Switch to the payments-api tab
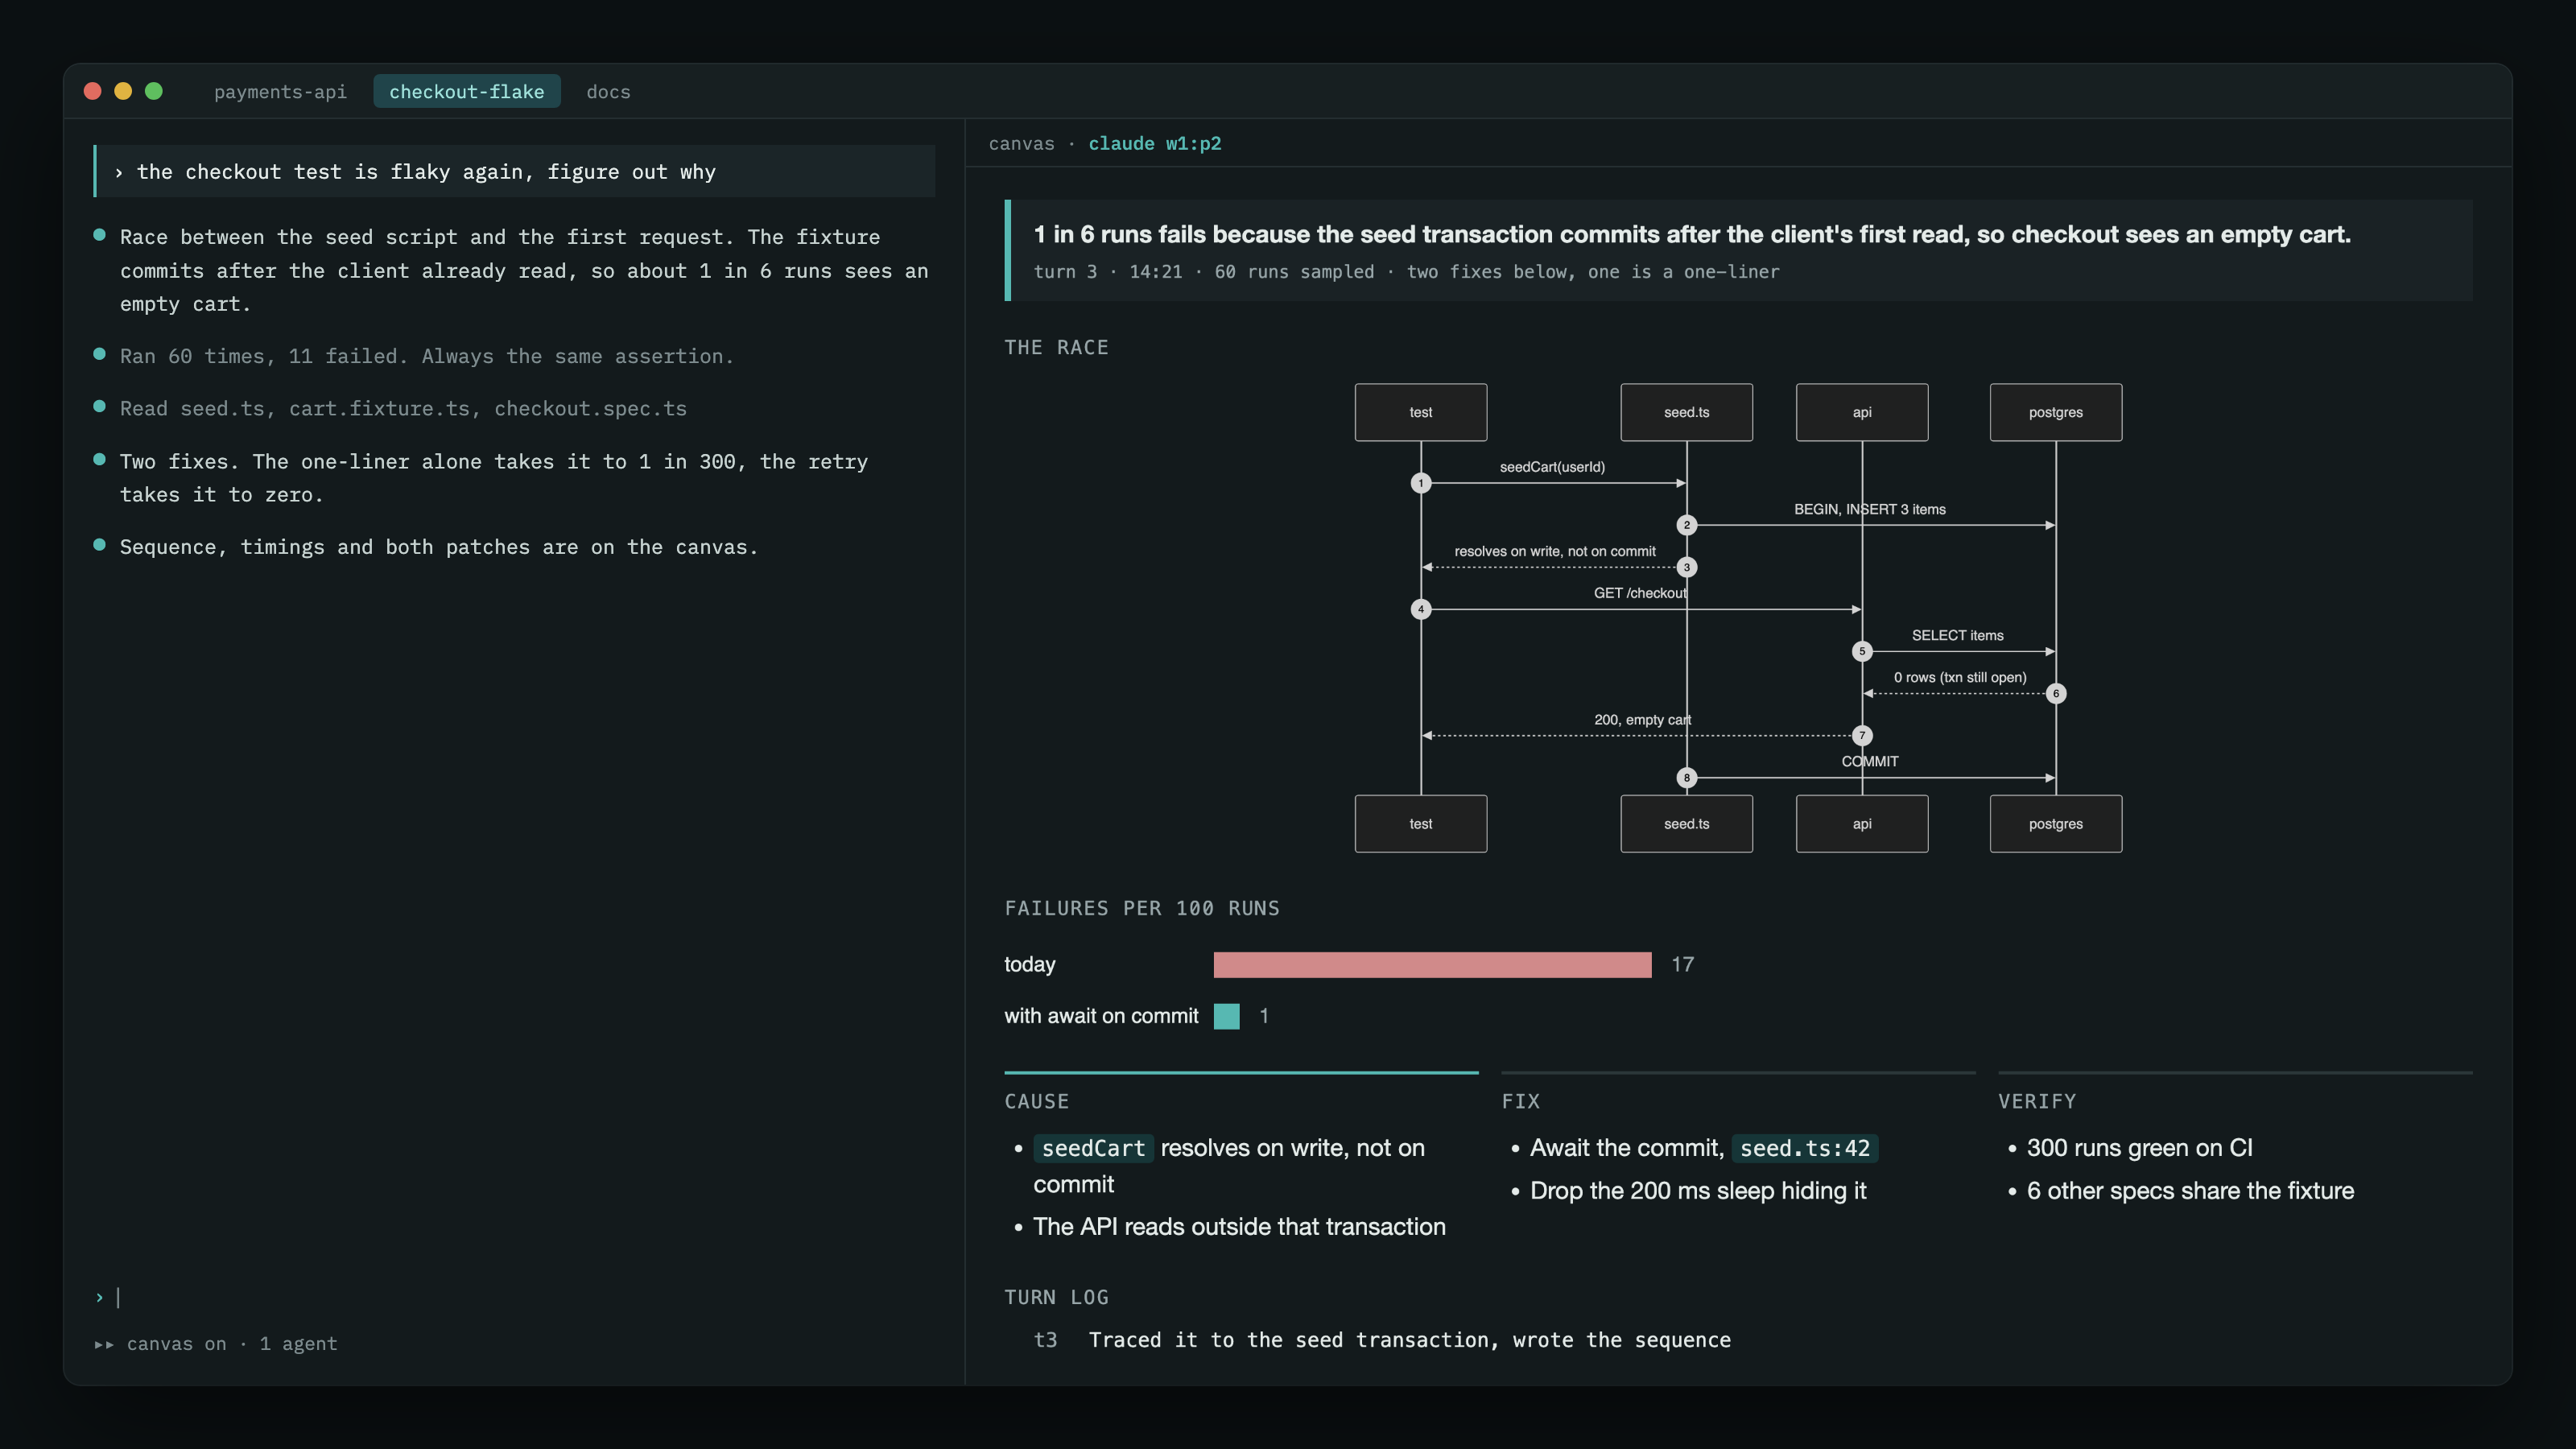This screenshot has height=1449, width=2576. click(280, 91)
